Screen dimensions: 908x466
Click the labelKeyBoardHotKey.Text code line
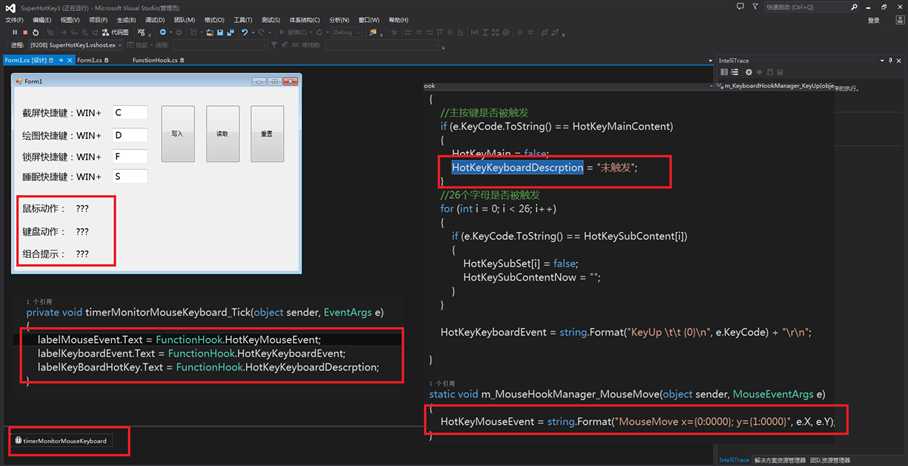pos(208,367)
